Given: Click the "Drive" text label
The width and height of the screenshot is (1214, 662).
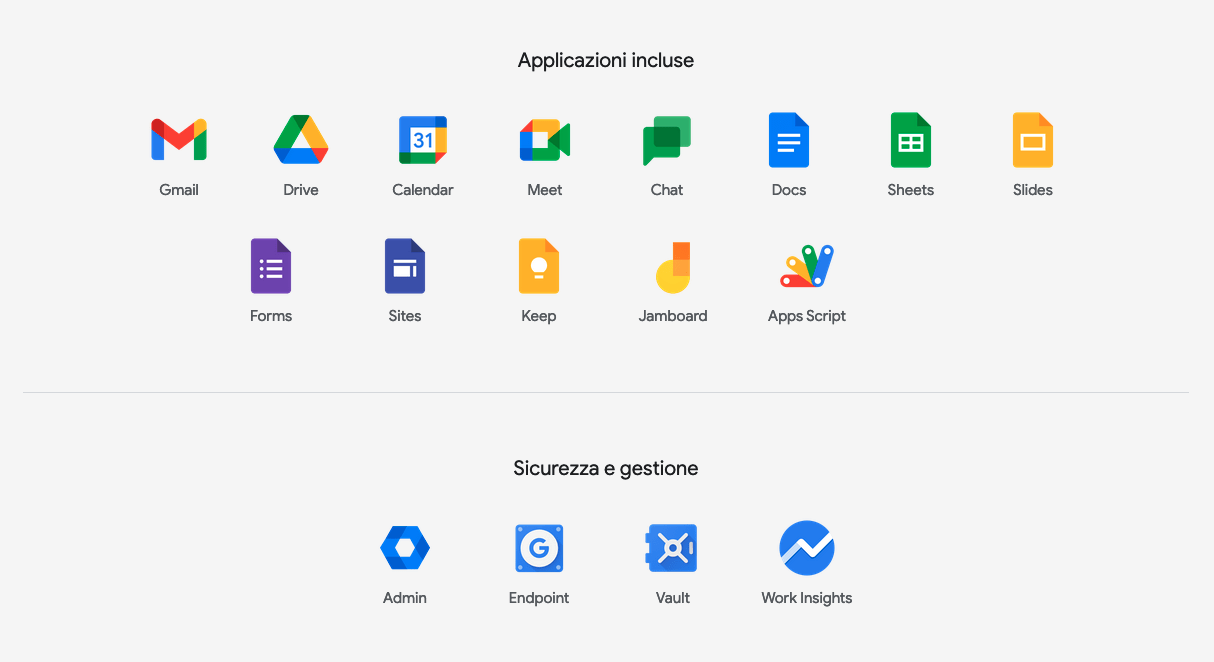Looking at the screenshot, I should tap(301, 190).
